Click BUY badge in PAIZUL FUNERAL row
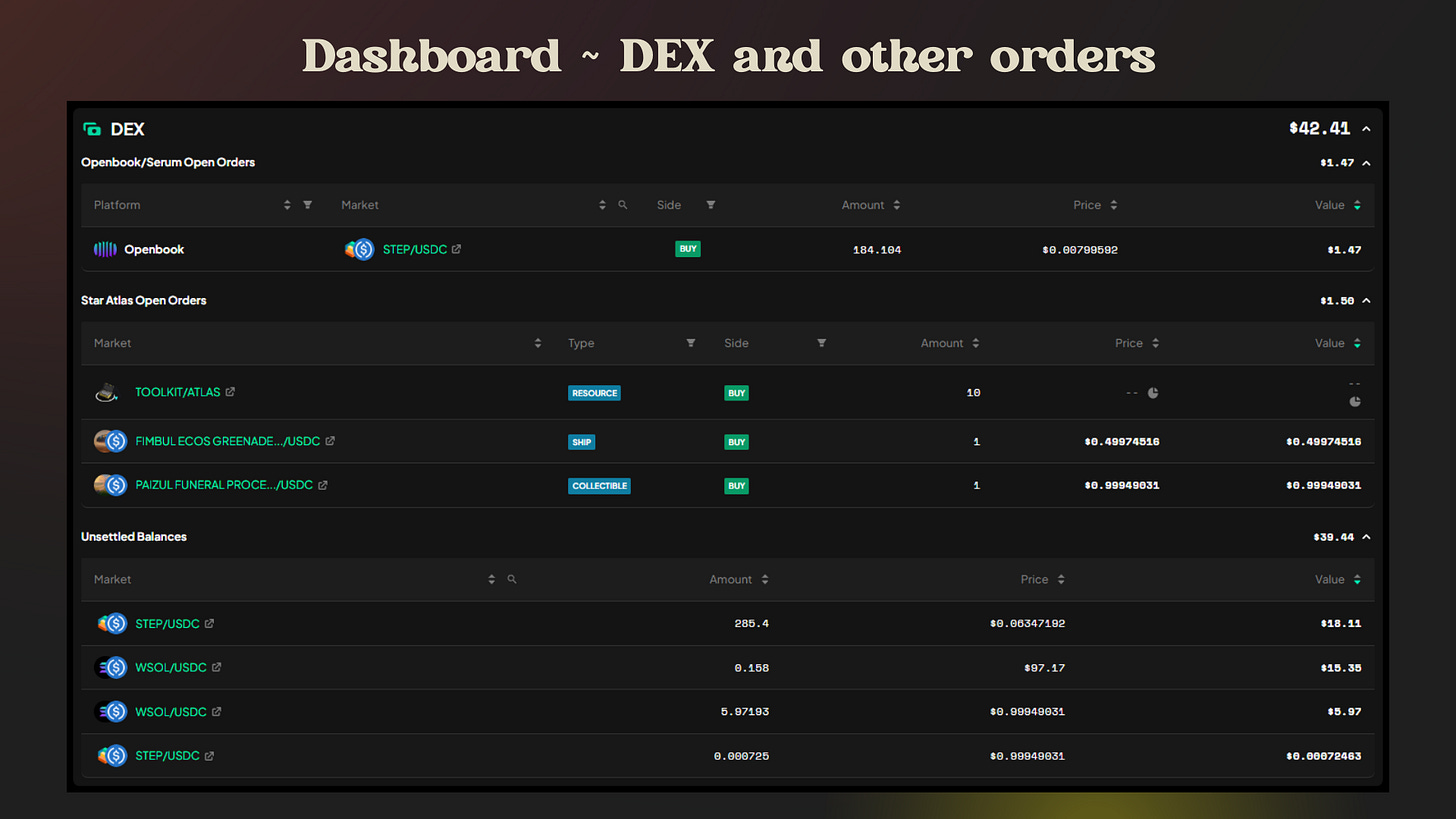1456x819 pixels. pos(737,486)
